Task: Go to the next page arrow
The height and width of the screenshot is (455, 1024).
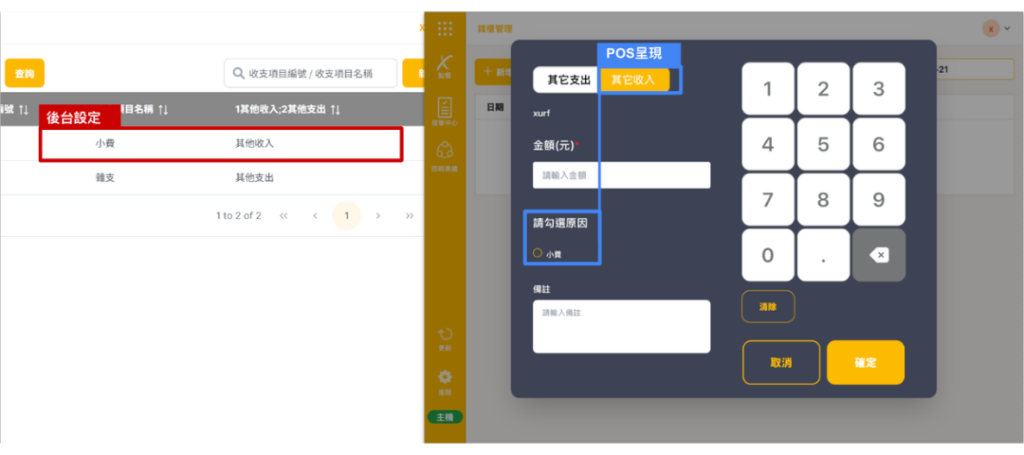Action: 378,215
